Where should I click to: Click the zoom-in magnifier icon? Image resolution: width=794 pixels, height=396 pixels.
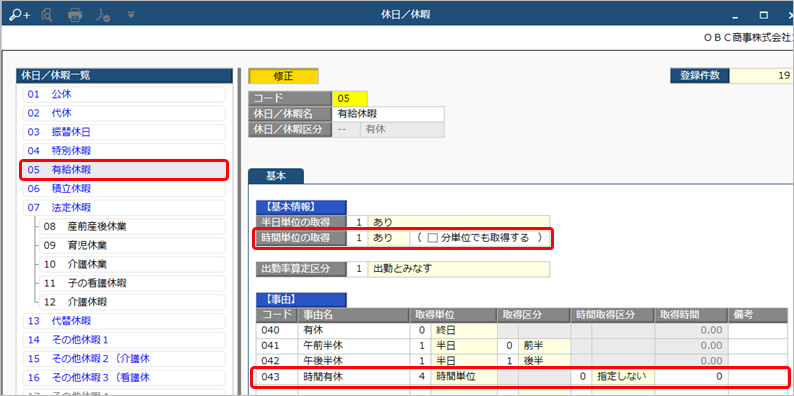20,15
